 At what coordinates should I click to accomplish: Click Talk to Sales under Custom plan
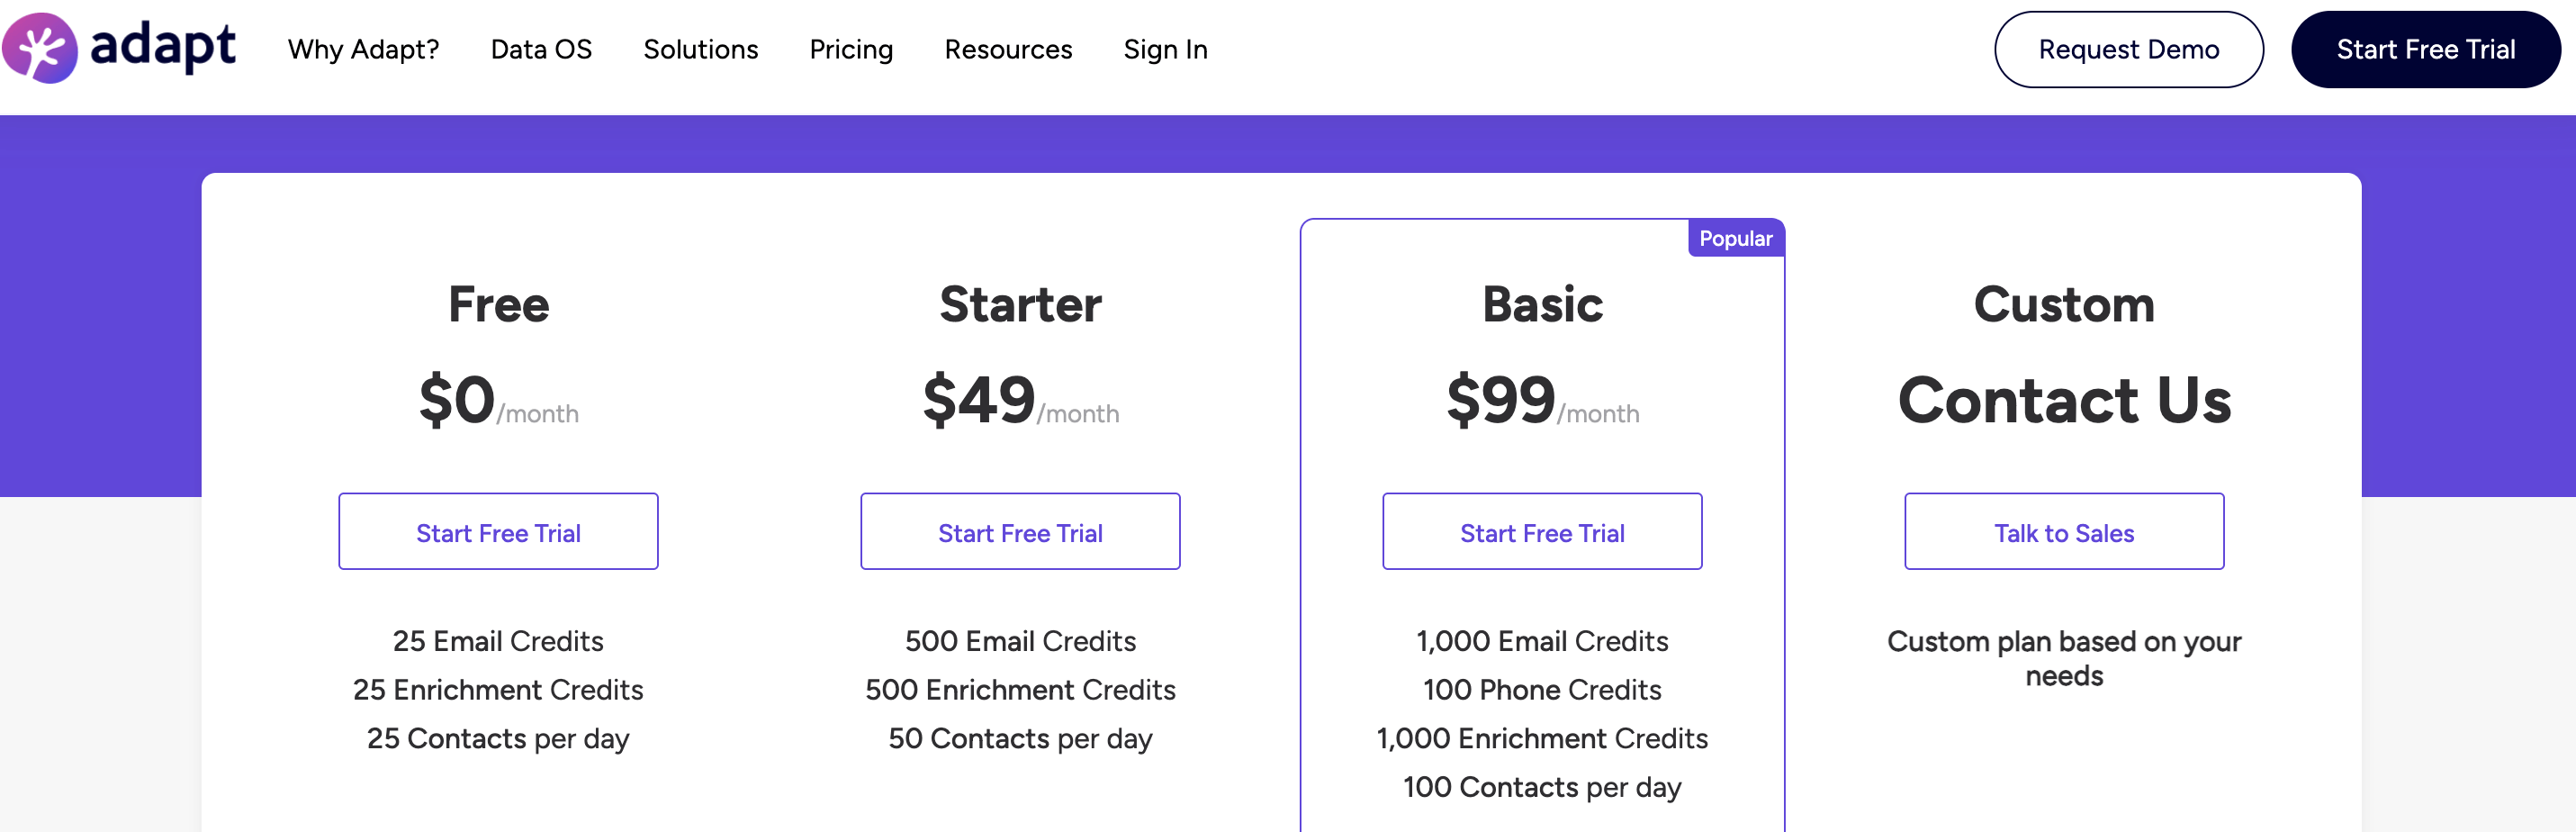[x=2063, y=531]
